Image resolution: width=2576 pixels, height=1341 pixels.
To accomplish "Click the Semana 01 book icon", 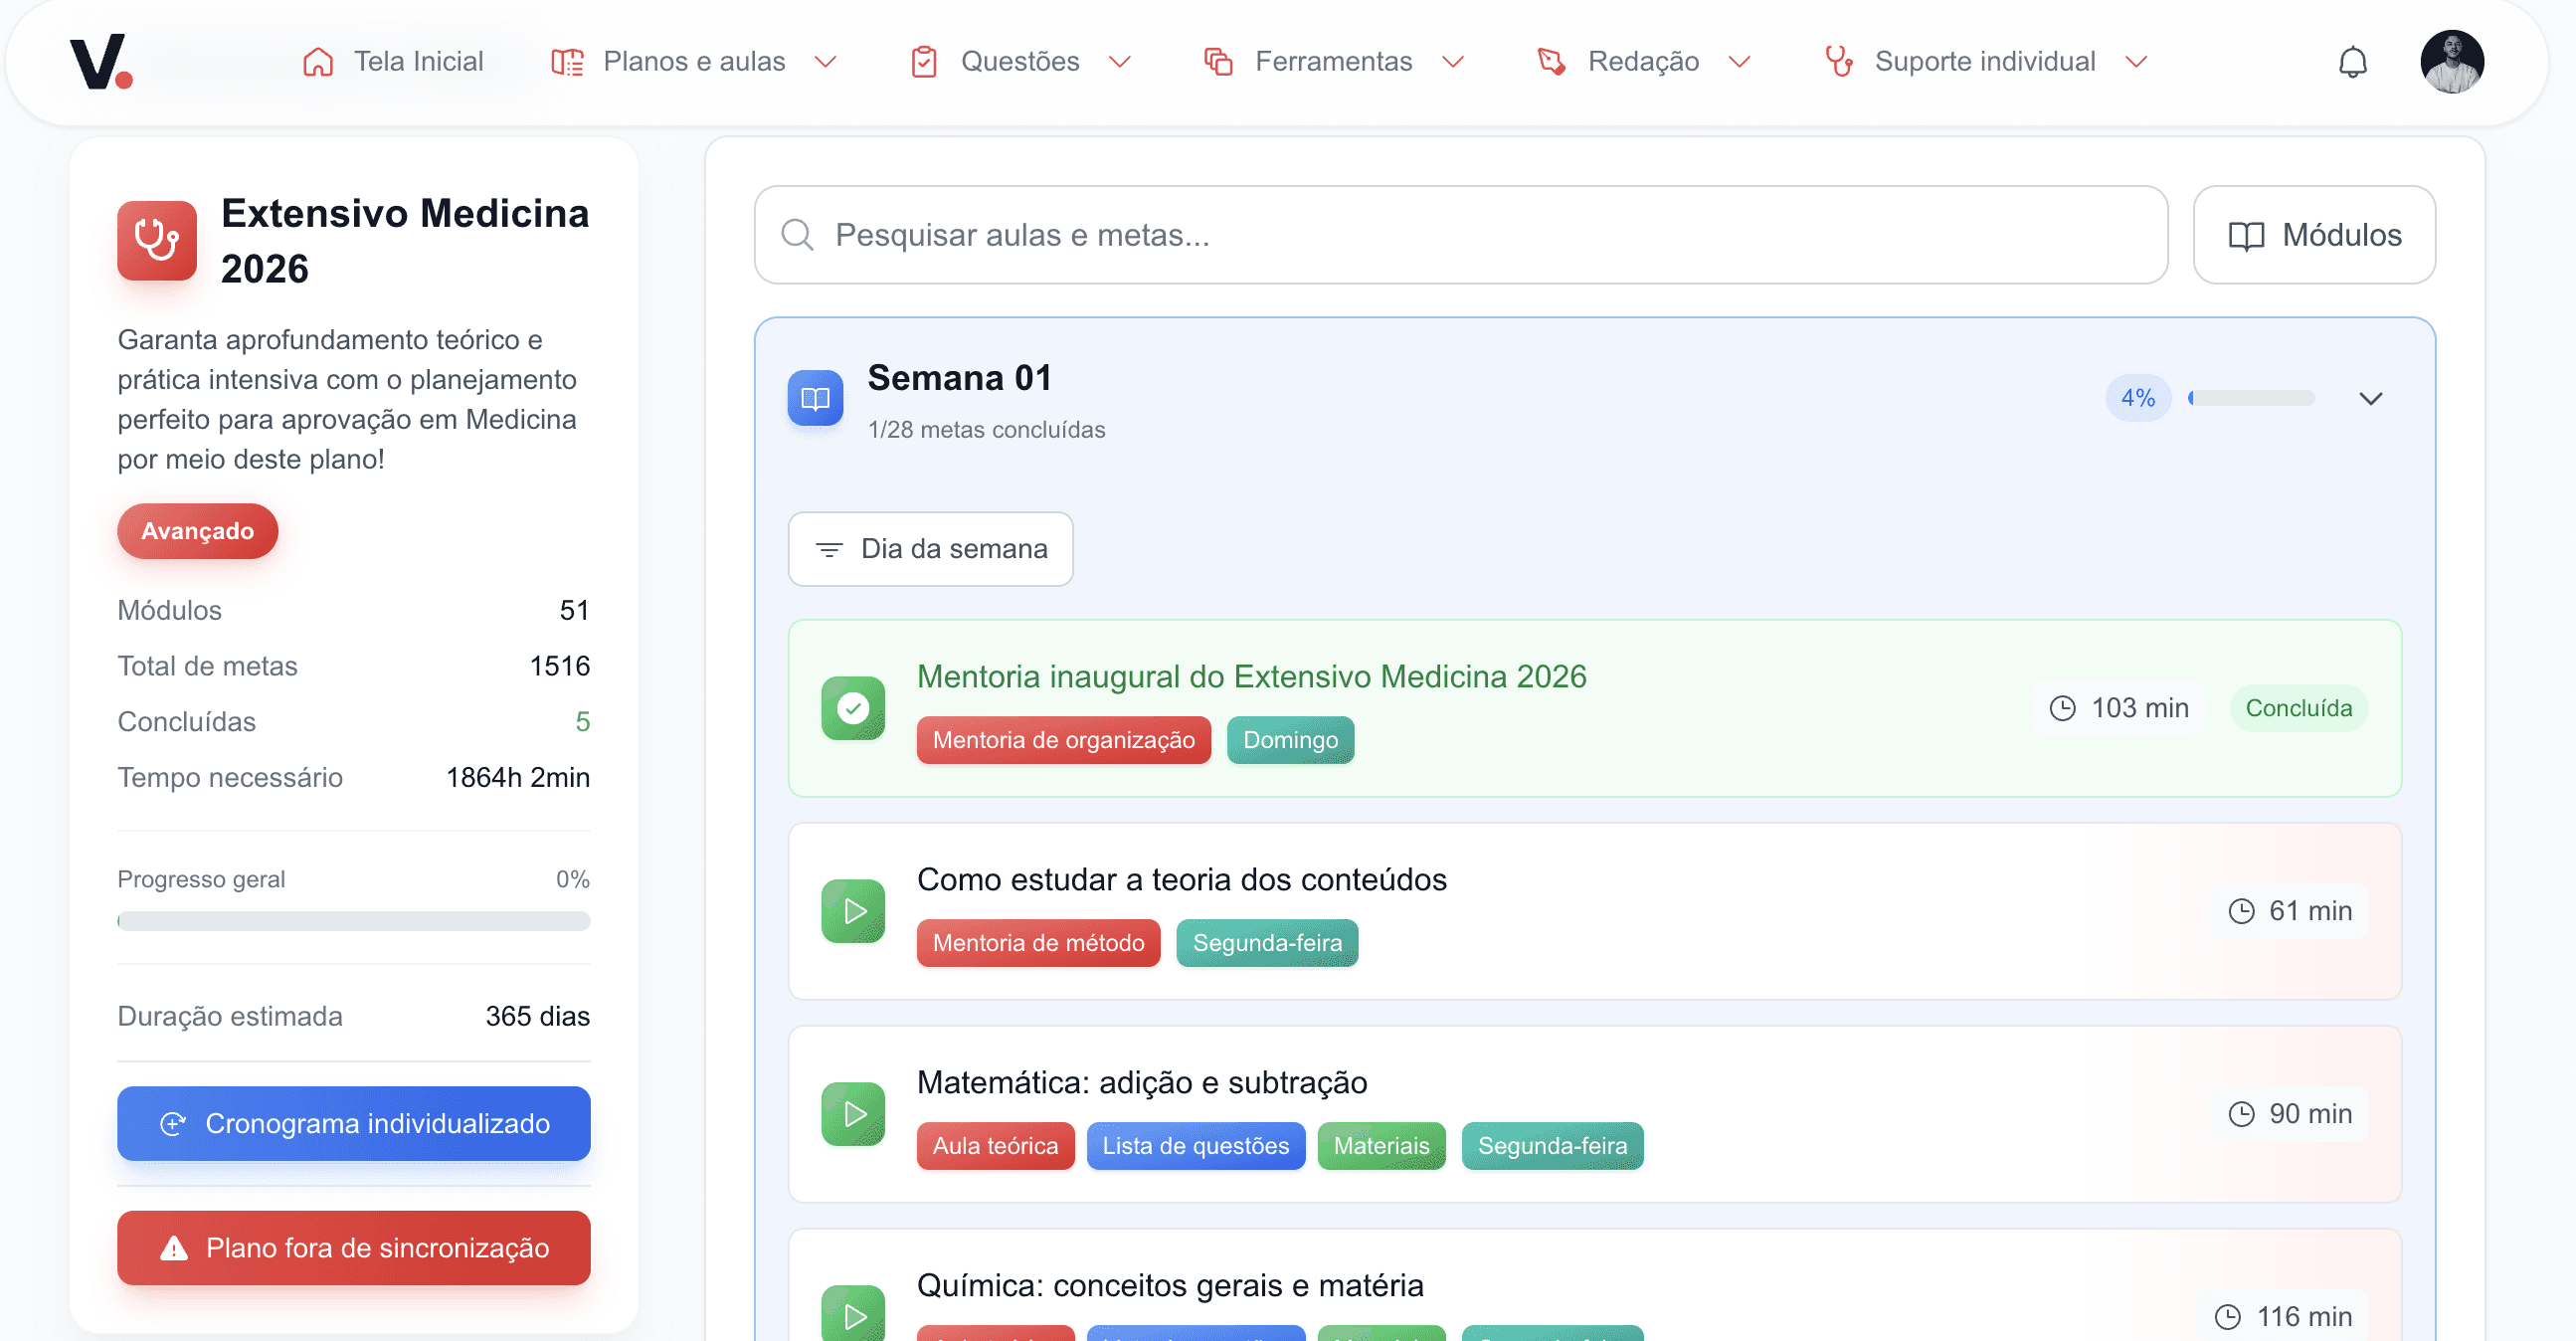I will click(815, 398).
